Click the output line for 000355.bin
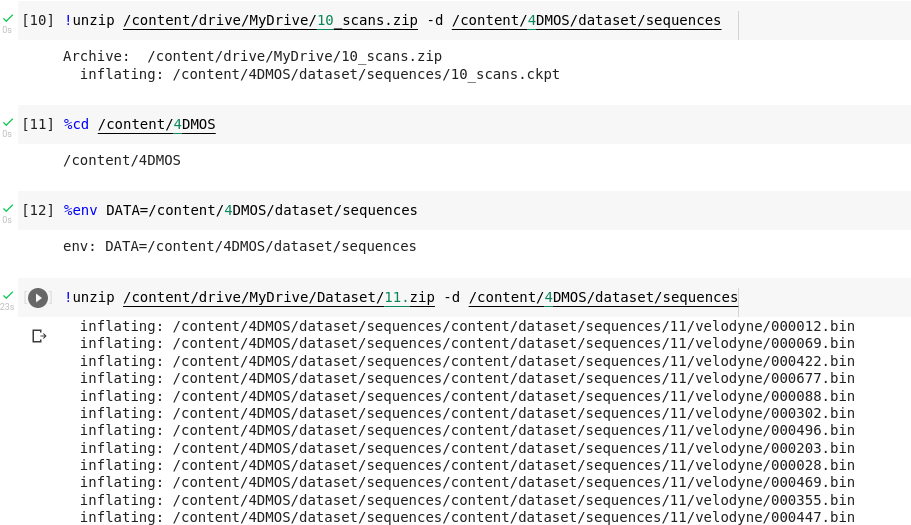Viewport: 911px width, 525px height. tap(467, 500)
